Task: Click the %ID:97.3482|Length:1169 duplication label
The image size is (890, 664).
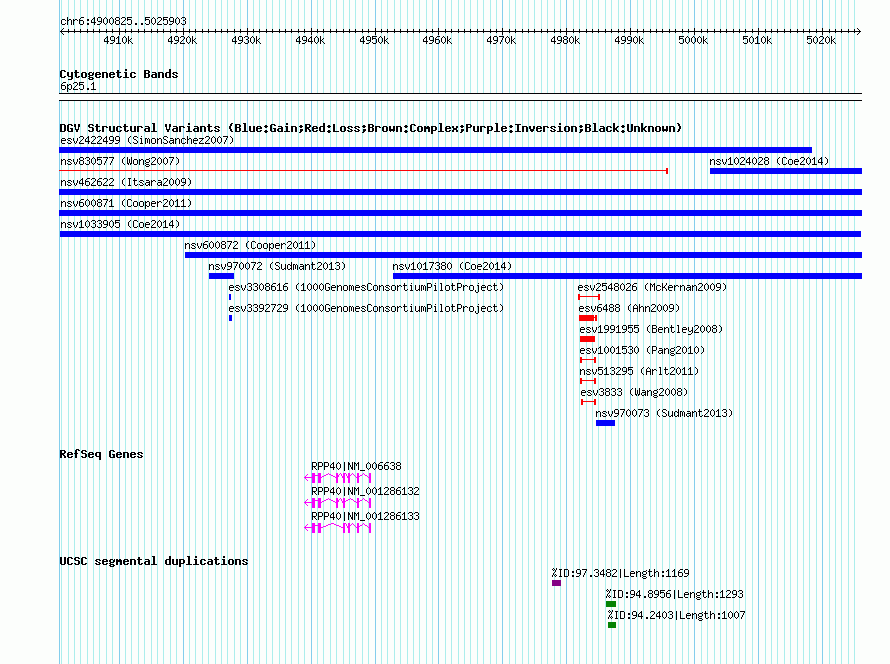Action: pos(620,573)
